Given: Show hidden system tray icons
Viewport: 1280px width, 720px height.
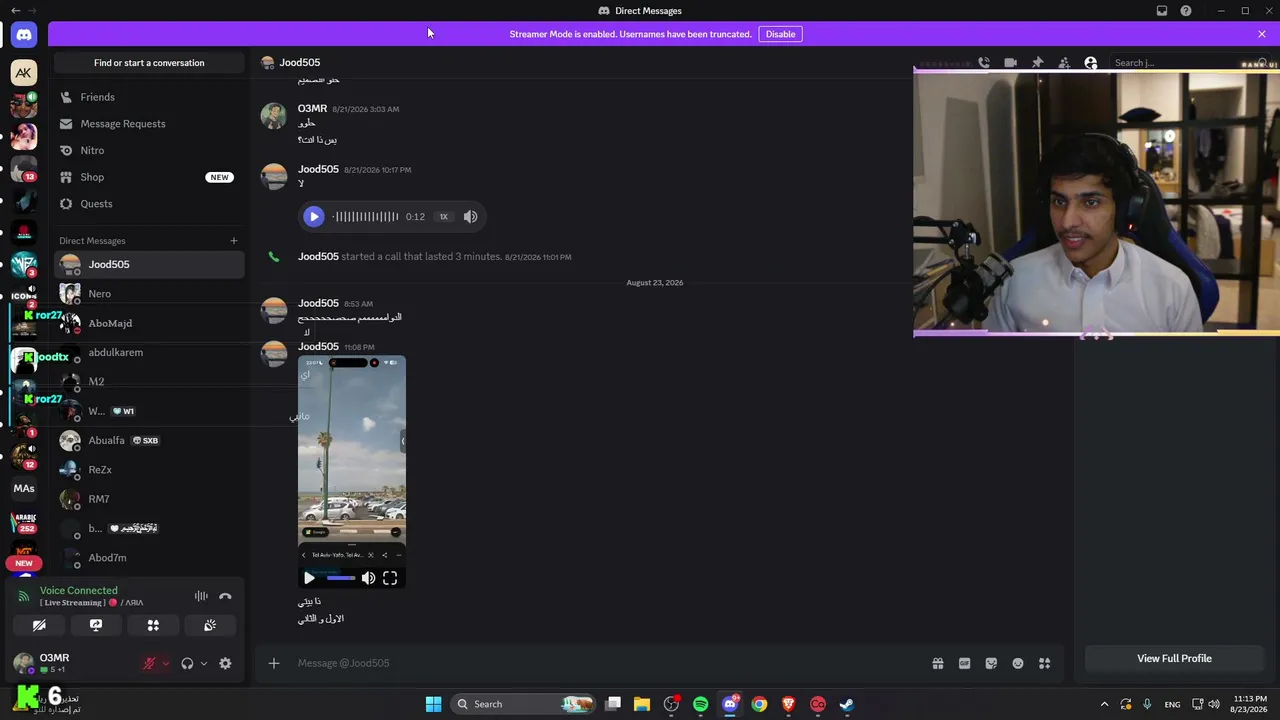Looking at the screenshot, I should point(1104,704).
